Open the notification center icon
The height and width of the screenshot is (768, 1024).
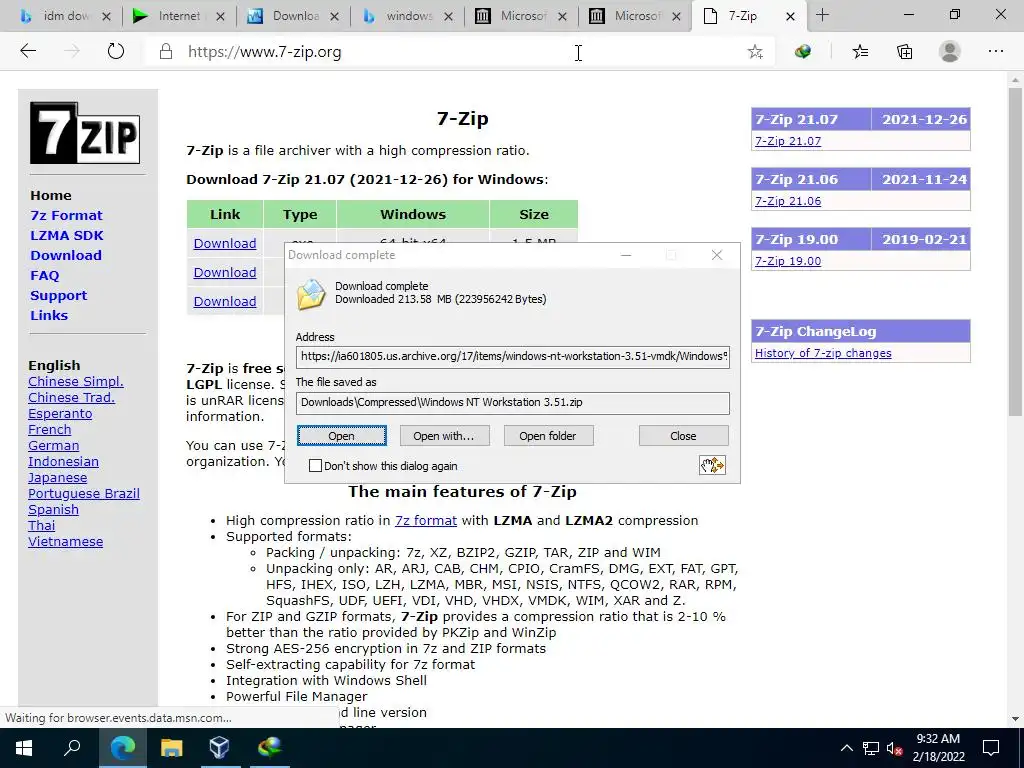(991, 748)
